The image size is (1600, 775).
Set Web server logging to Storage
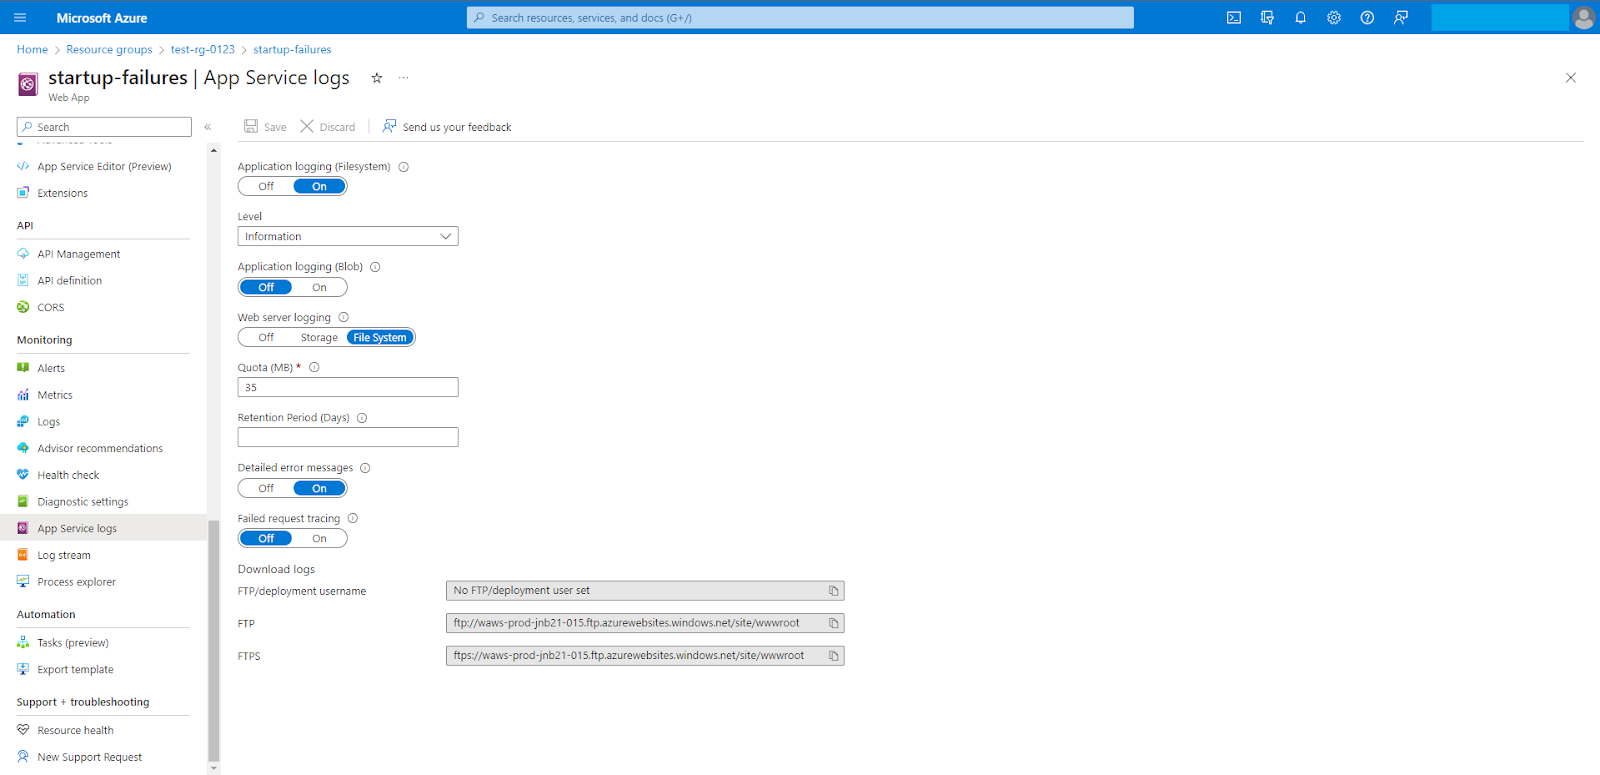pyautogui.click(x=319, y=337)
